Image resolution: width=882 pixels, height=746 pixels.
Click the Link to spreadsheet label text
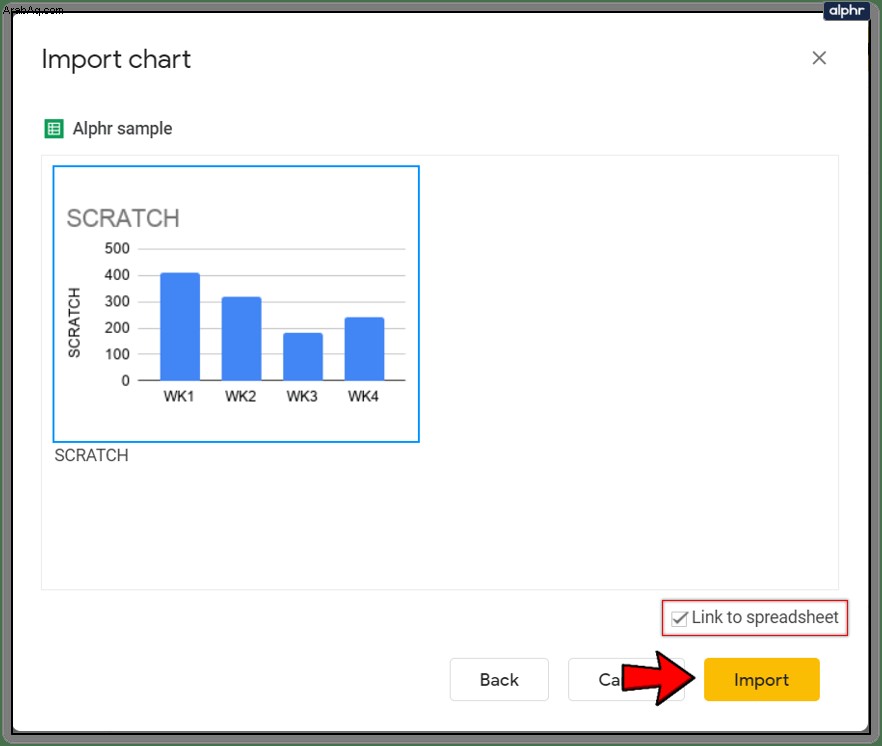[764, 617]
